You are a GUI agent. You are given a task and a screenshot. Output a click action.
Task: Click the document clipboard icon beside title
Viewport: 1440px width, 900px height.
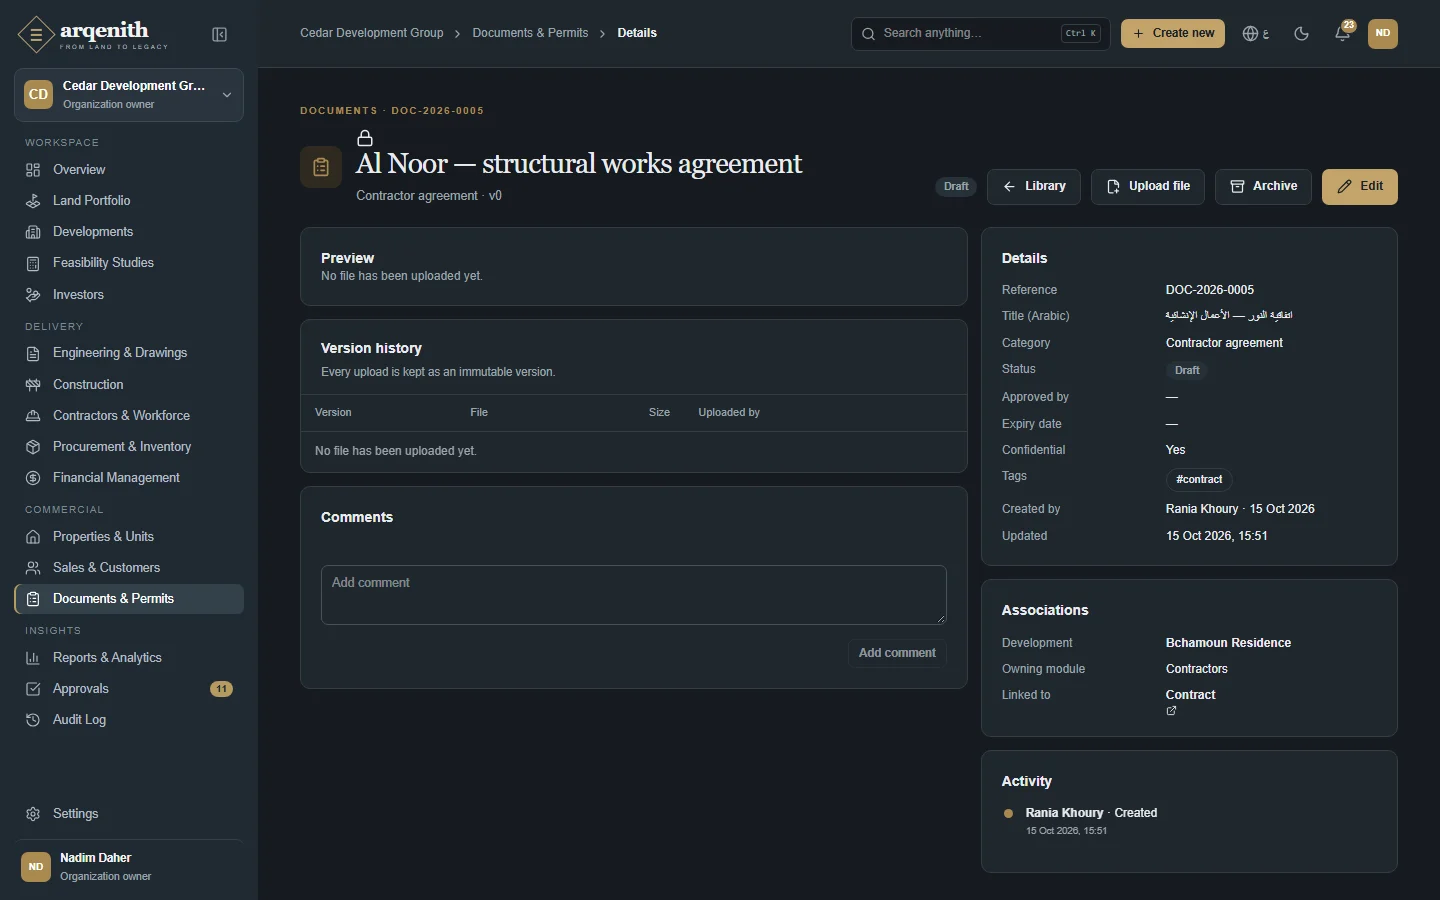(321, 167)
